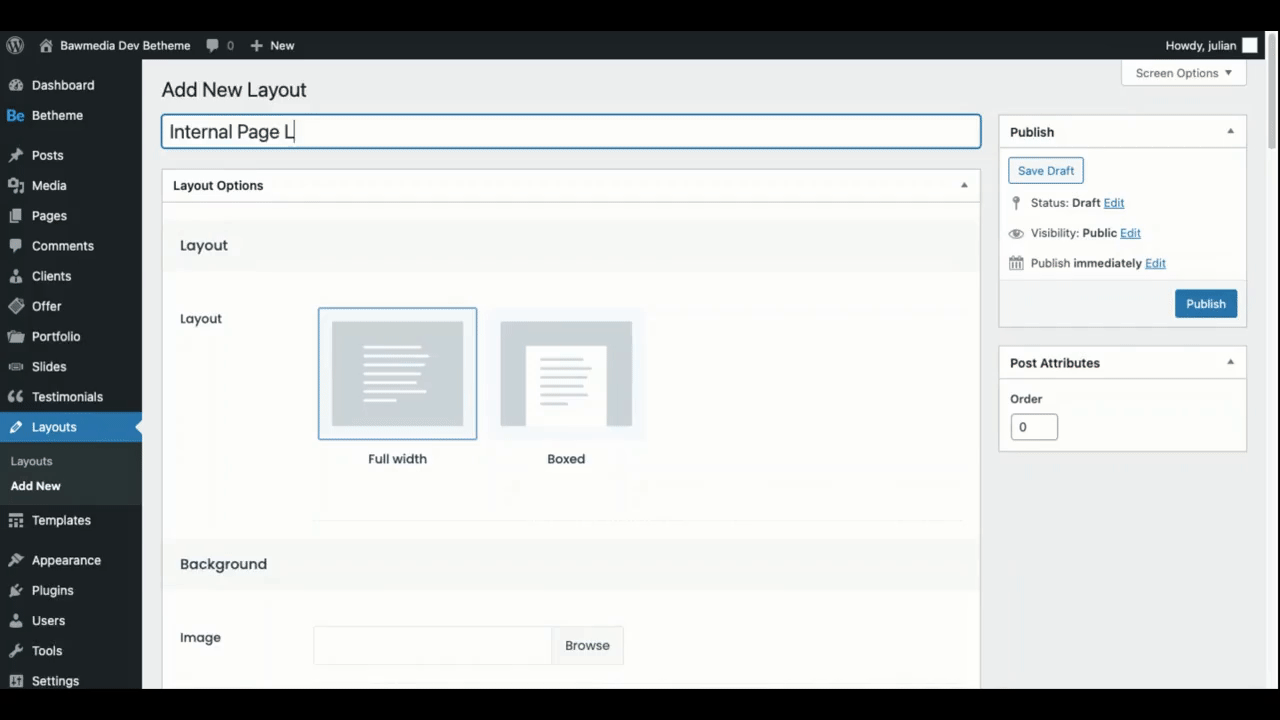Open the Layouts submenu link
The image size is (1280, 720).
(x=31, y=461)
